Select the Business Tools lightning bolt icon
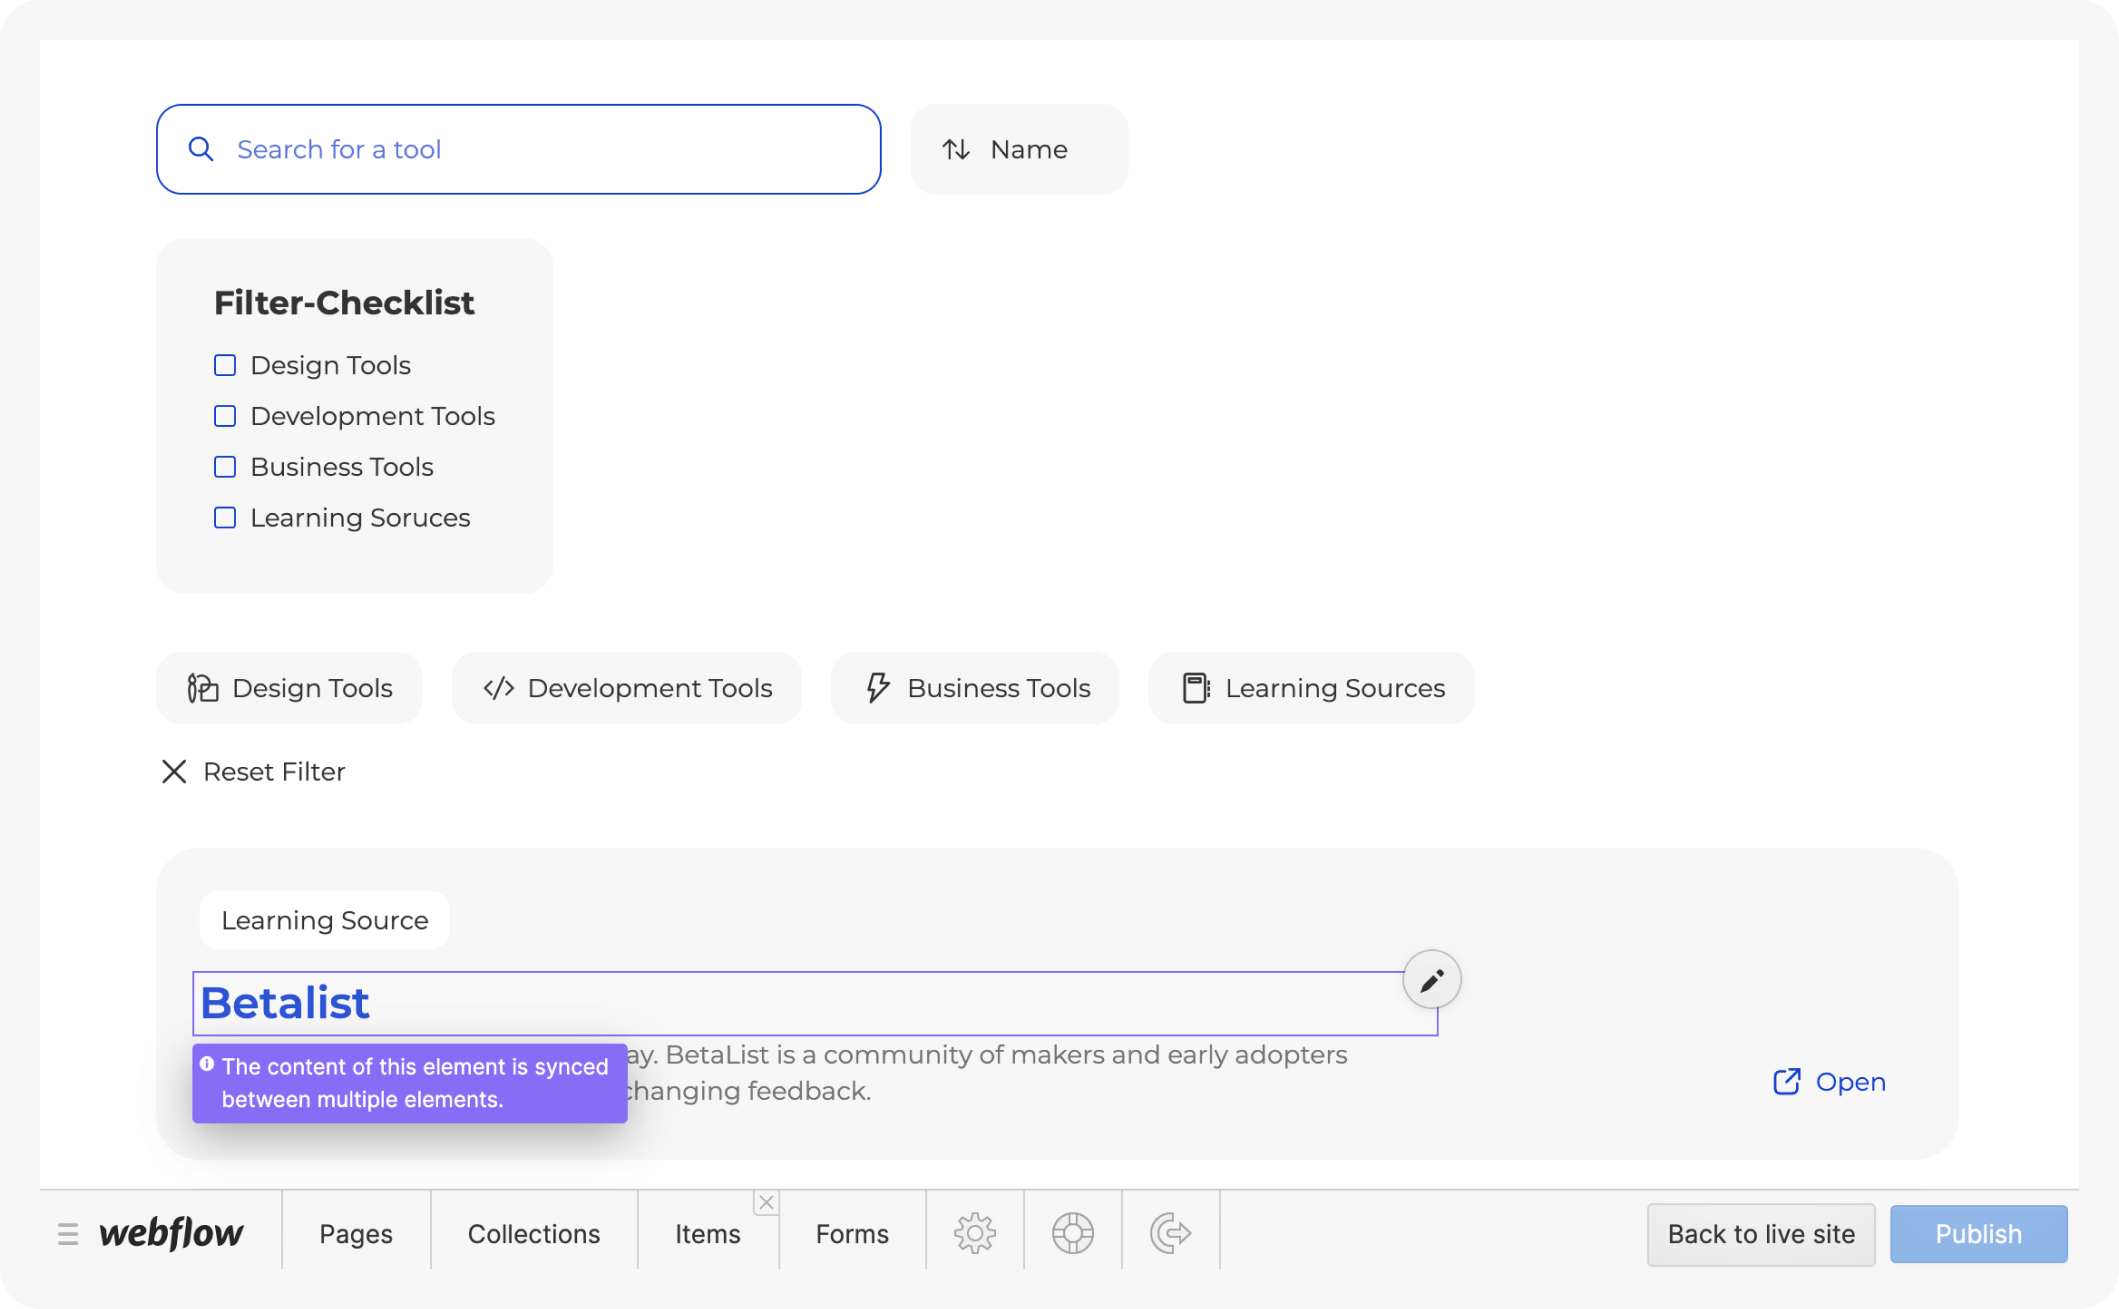The height and width of the screenshot is (1309, 2119). point(876,687)
